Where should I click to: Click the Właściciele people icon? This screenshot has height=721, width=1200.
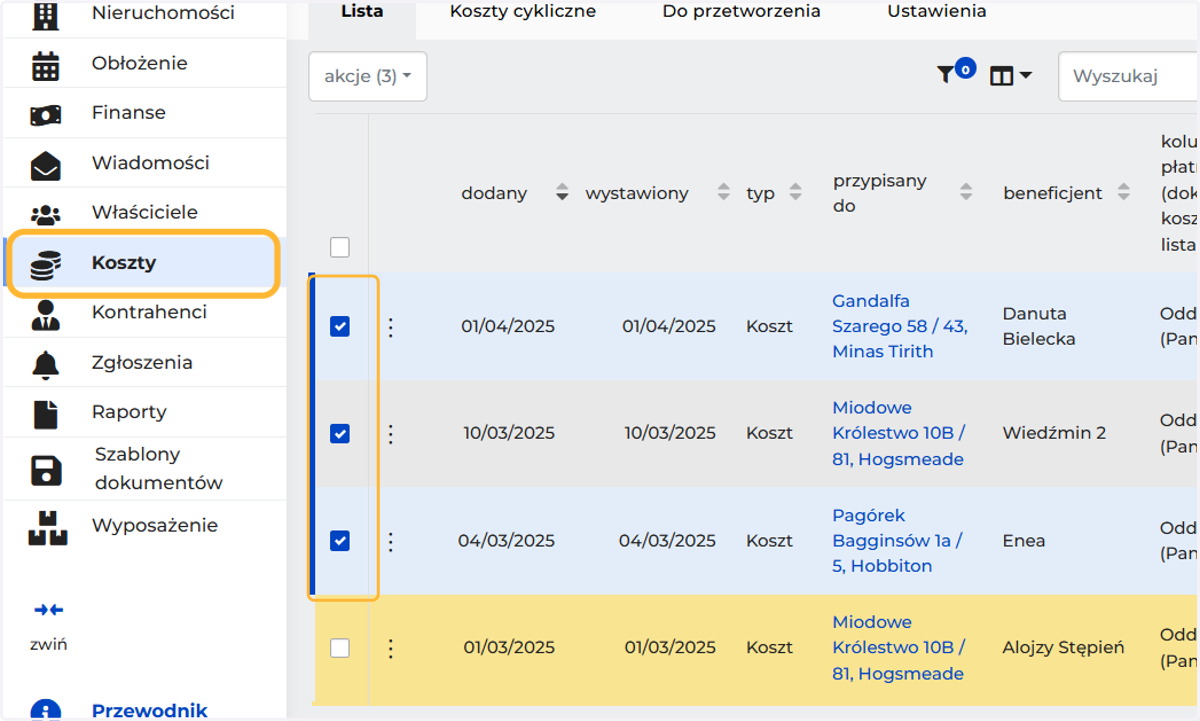point(46,214)
